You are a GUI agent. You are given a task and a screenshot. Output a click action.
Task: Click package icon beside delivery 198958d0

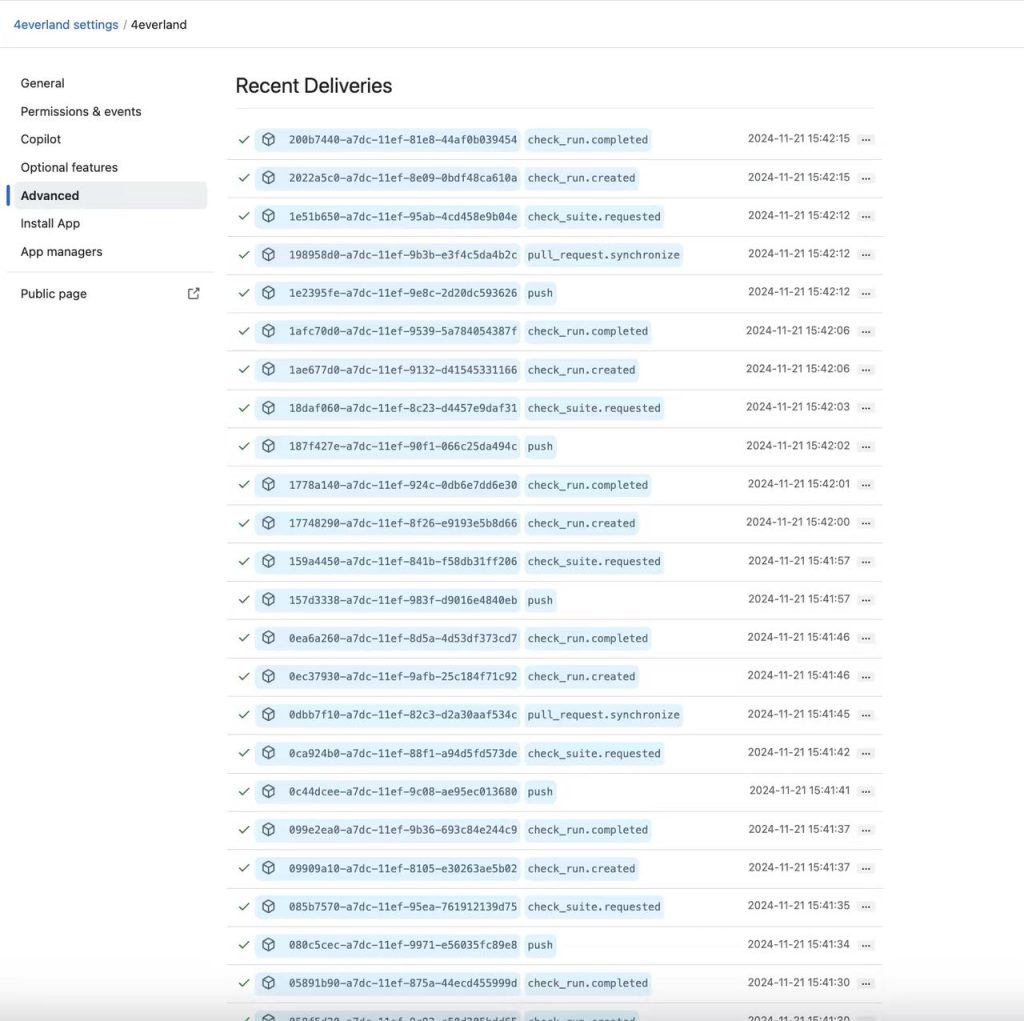point(268,255)
